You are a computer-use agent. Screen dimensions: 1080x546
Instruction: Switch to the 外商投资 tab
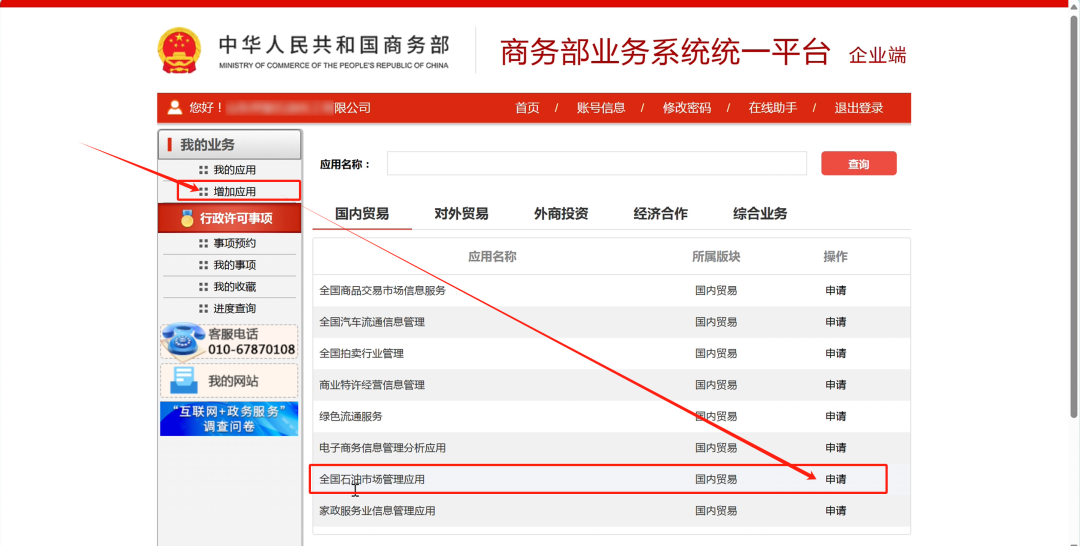coord(561,213)
